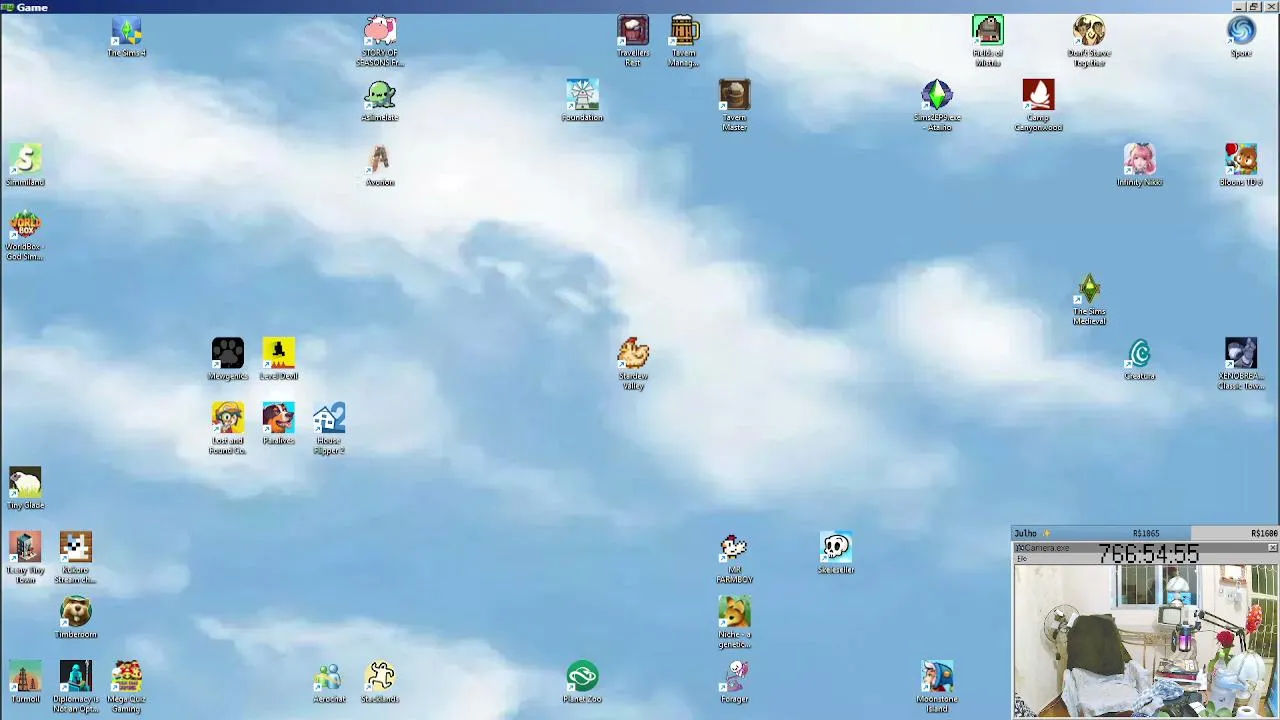Screen dimensions: 1280x720
Task: Open the Lost and Found Co. shortcut
Action: [228, 419]
